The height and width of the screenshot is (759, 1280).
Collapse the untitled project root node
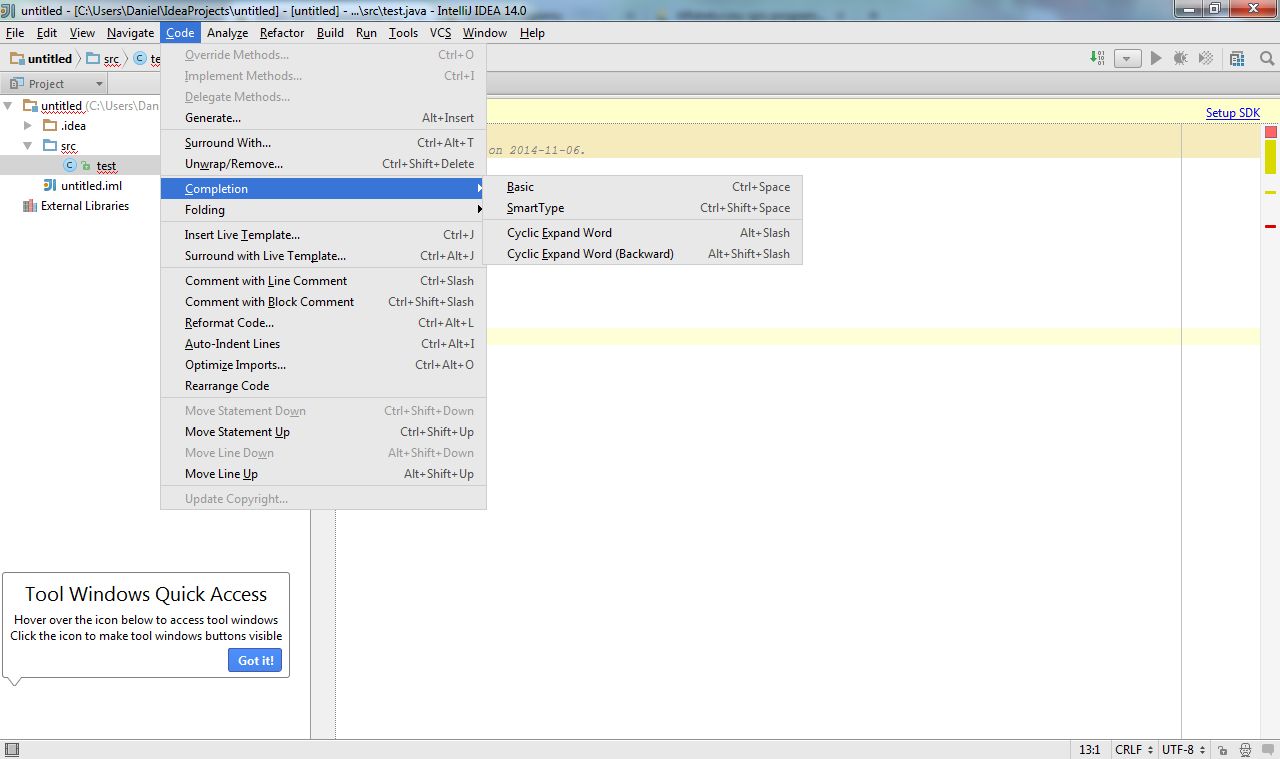(9, 105)
